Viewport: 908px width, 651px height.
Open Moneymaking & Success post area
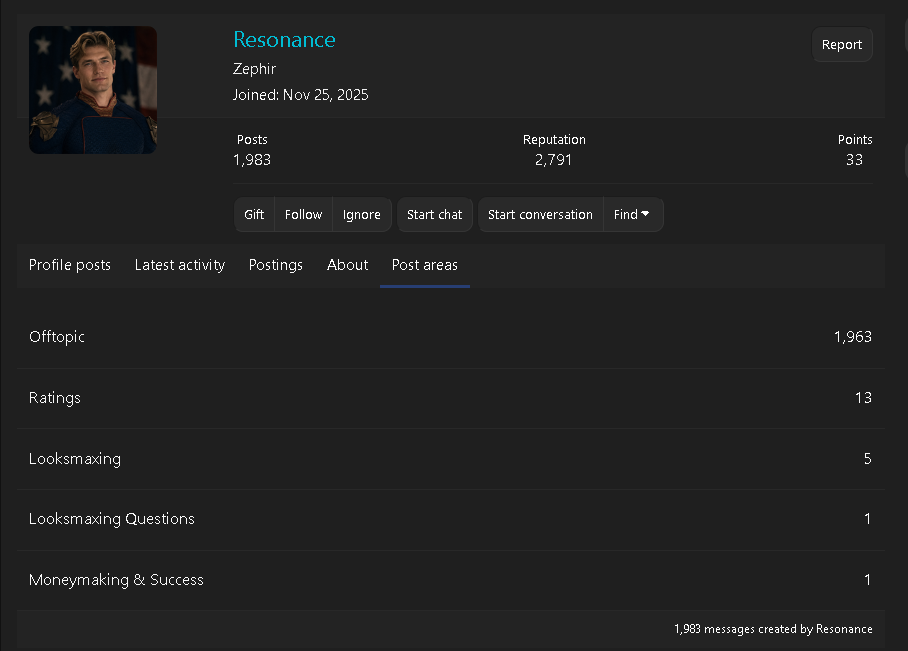pyautogui.click(x=451, y=580)
